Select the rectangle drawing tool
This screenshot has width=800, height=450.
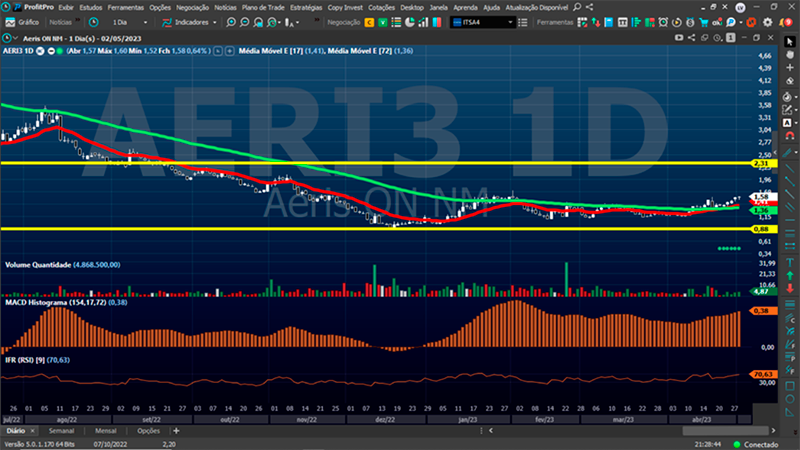pyautogui.click(x=790, y=386)
